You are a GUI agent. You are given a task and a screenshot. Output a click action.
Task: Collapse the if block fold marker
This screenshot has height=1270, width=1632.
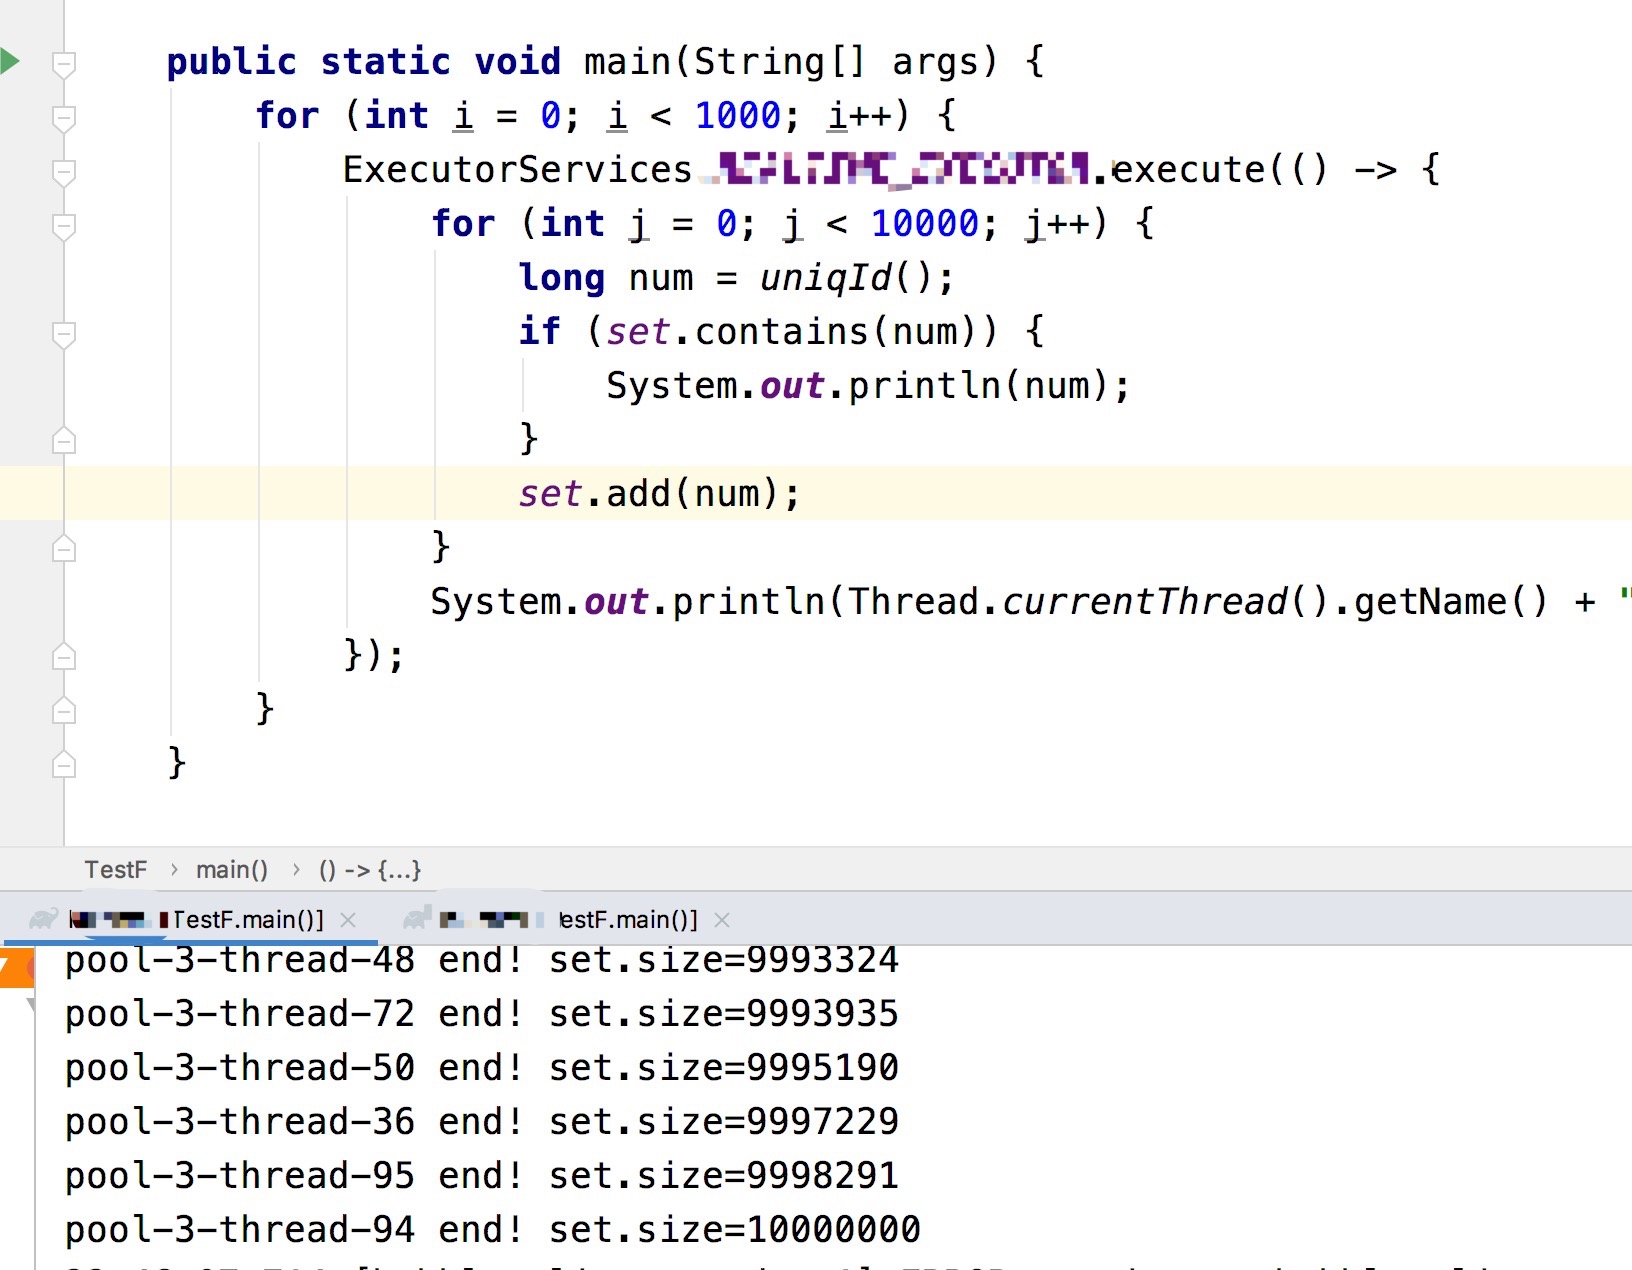pos(63,334)
